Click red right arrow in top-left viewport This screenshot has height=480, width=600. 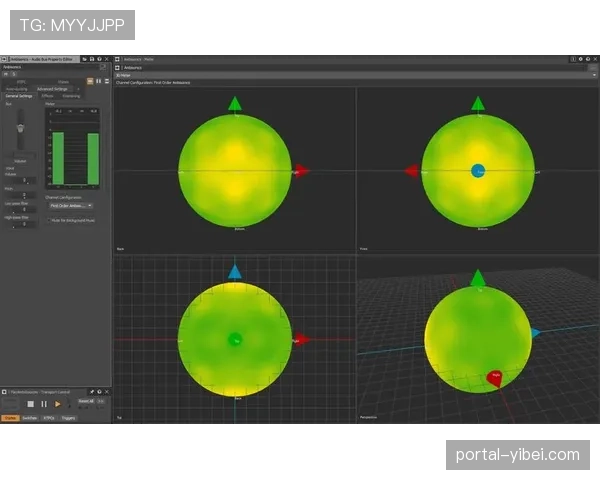pyautogui.click(x=302, y=171)
